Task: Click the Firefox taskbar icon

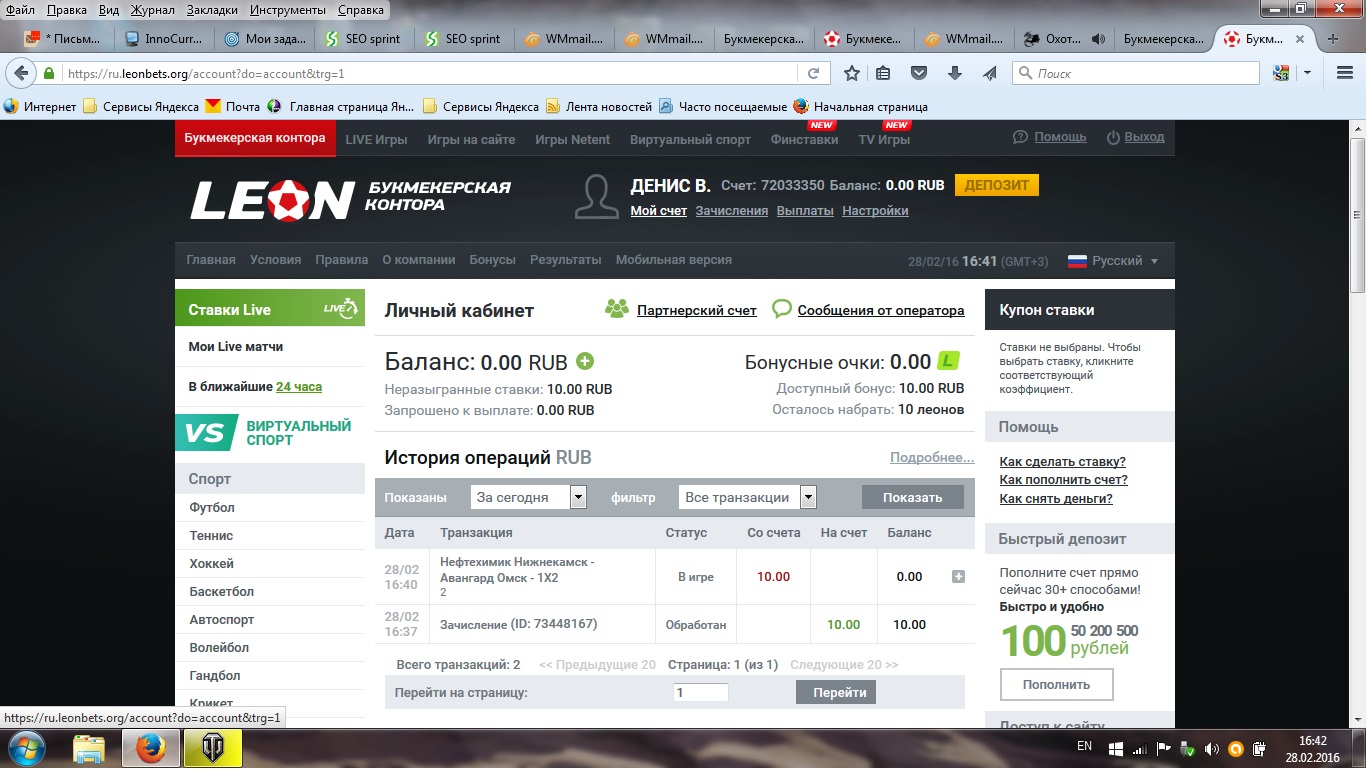Action: (x=150, y=748)
